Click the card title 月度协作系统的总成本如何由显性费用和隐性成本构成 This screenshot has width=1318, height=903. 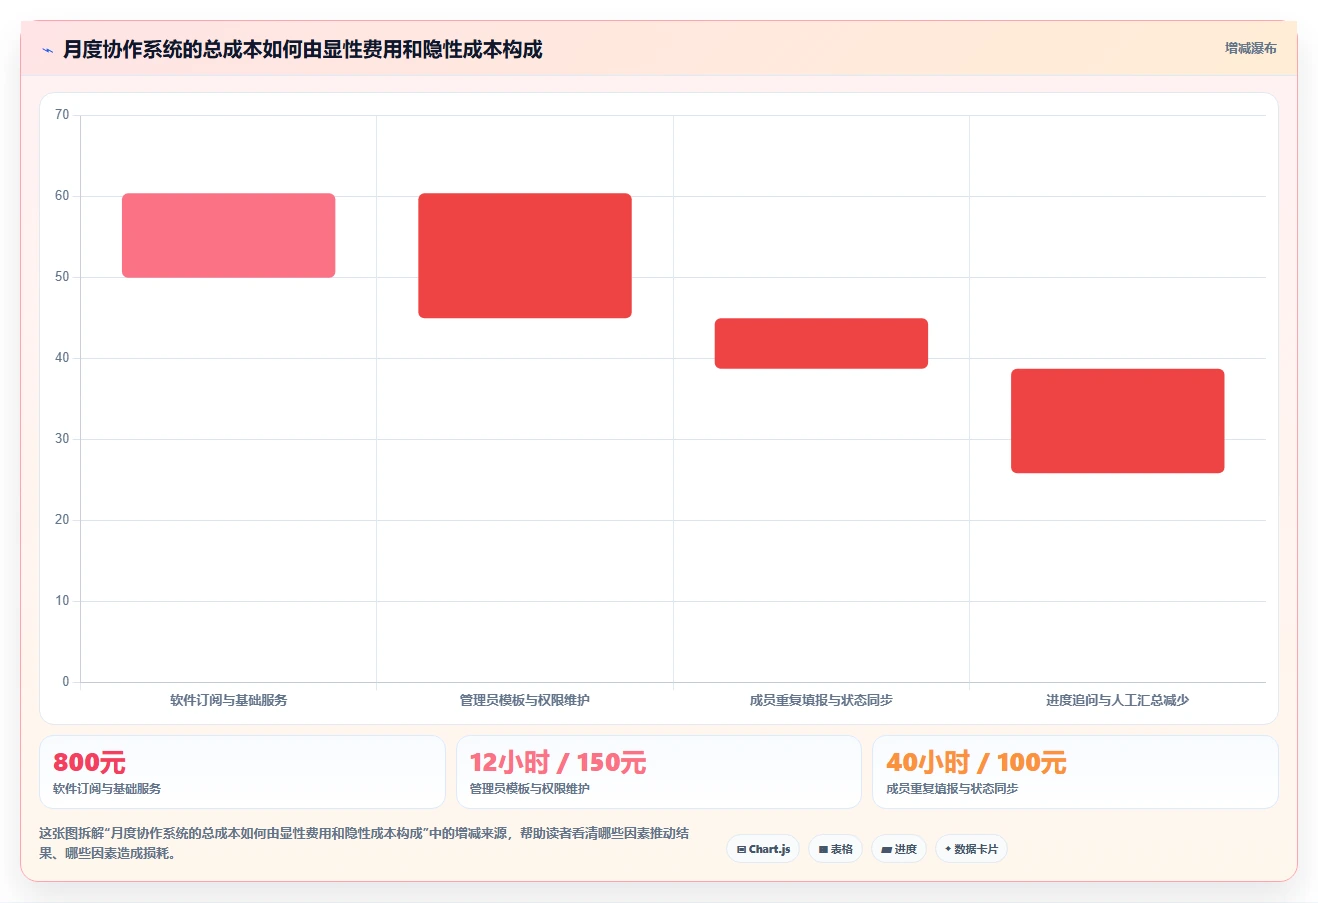click(x=303, y=49)
